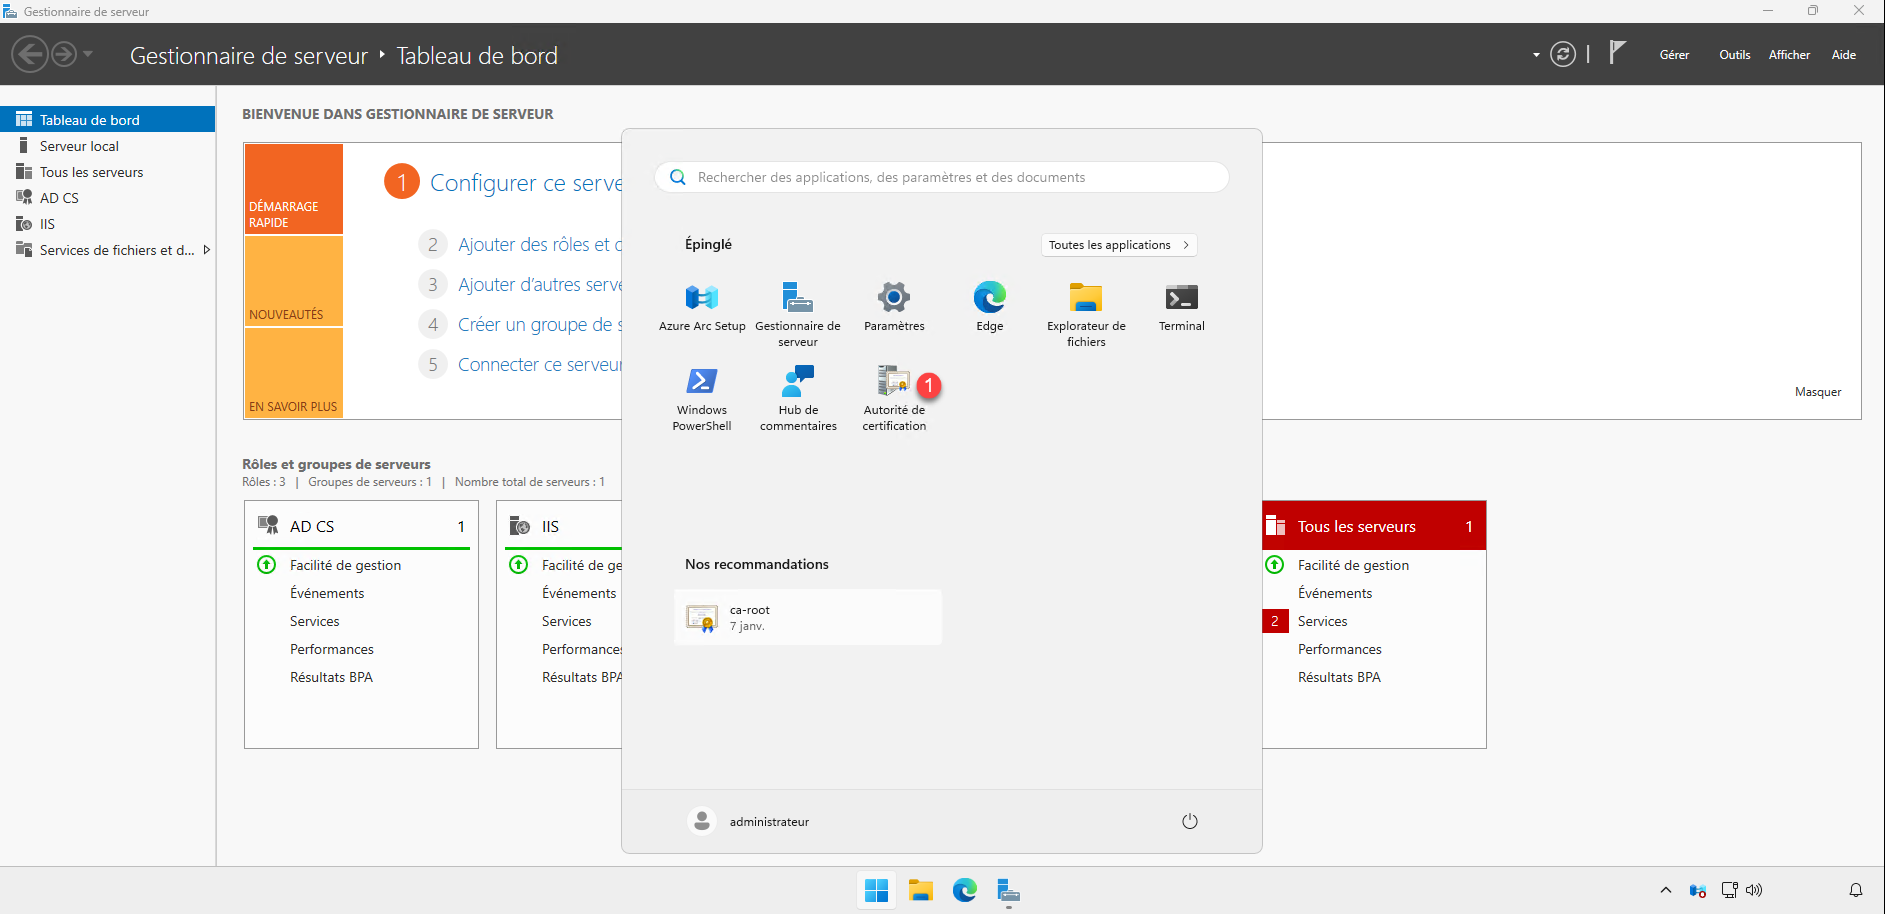The image size is (1885, 914).
Task: Open the Autorité de certification app
Action: (x=893, y=383)
